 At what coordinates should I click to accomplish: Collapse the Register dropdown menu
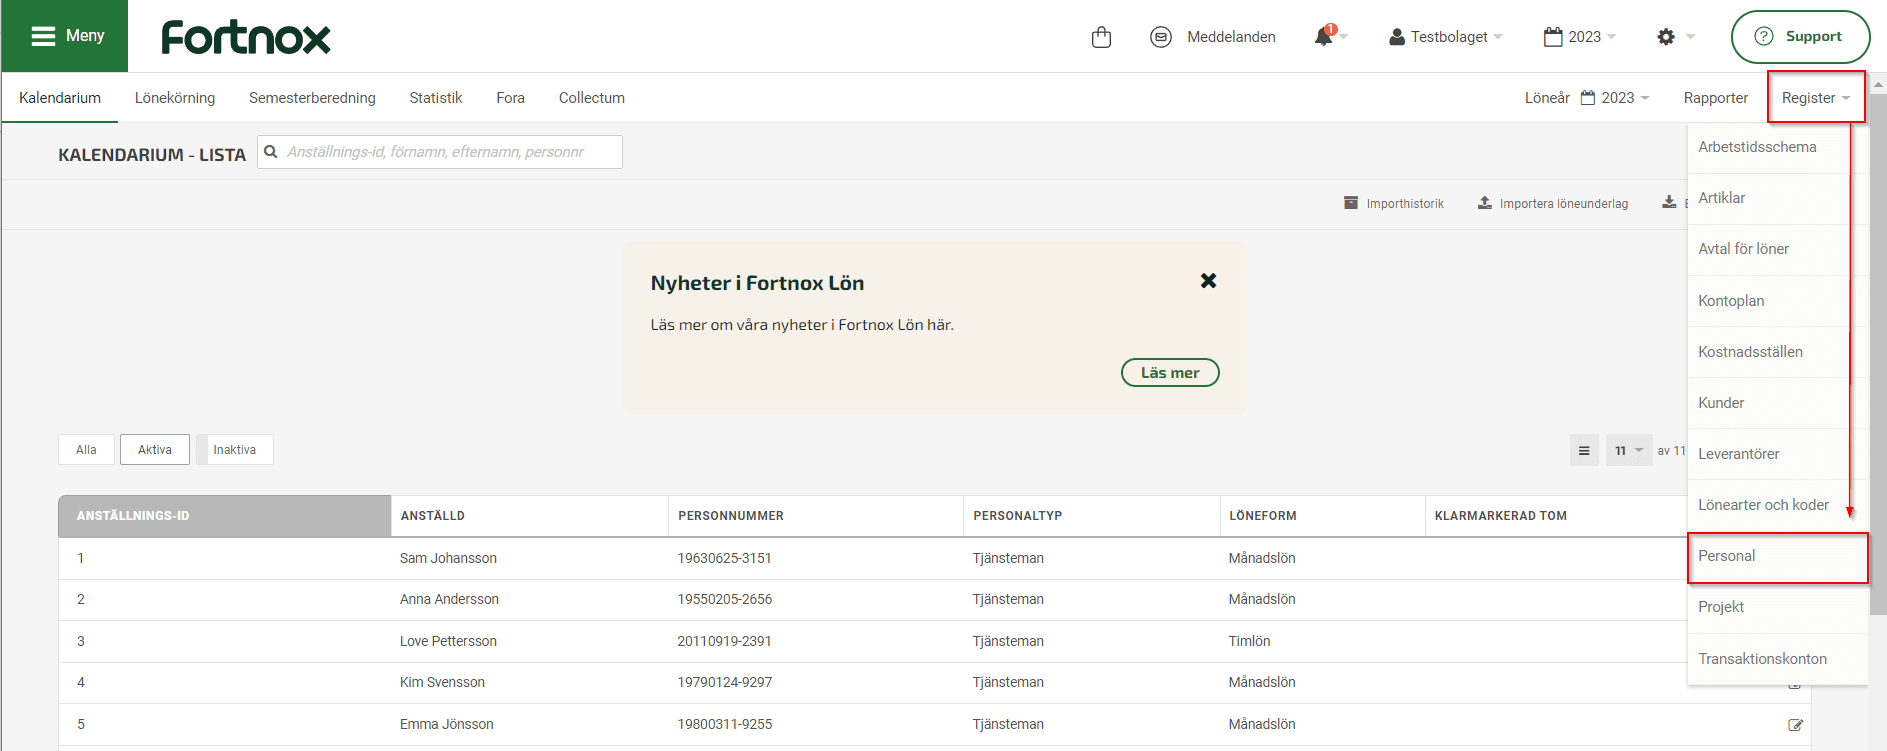click(x=1816, y=98)
